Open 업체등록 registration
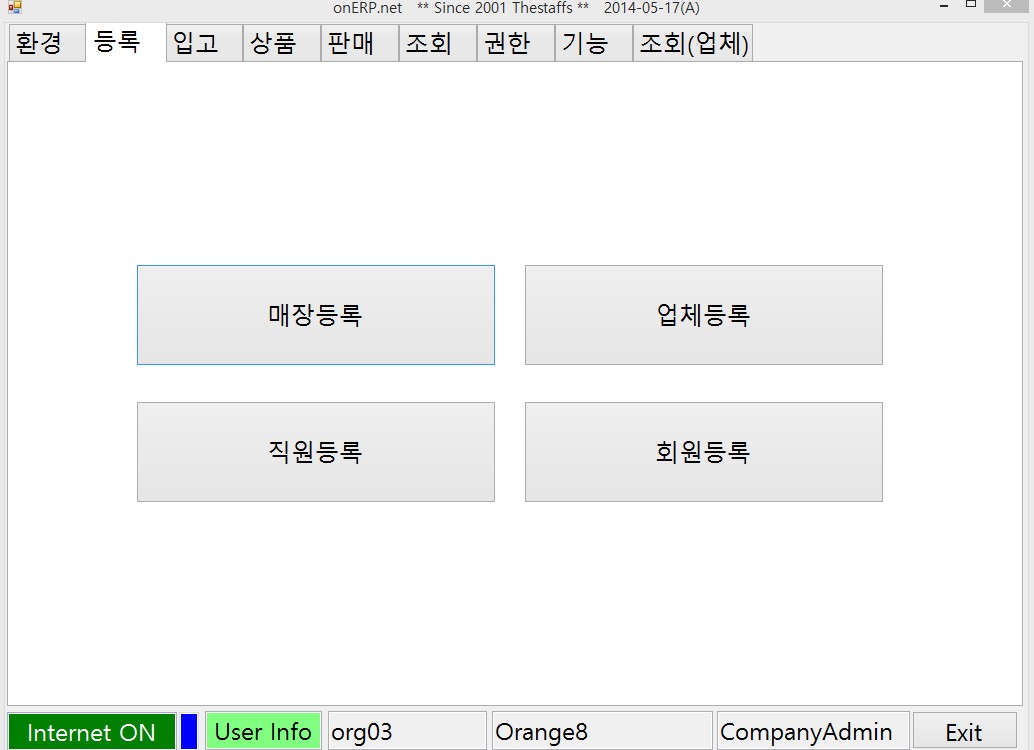 pos(704,315)
